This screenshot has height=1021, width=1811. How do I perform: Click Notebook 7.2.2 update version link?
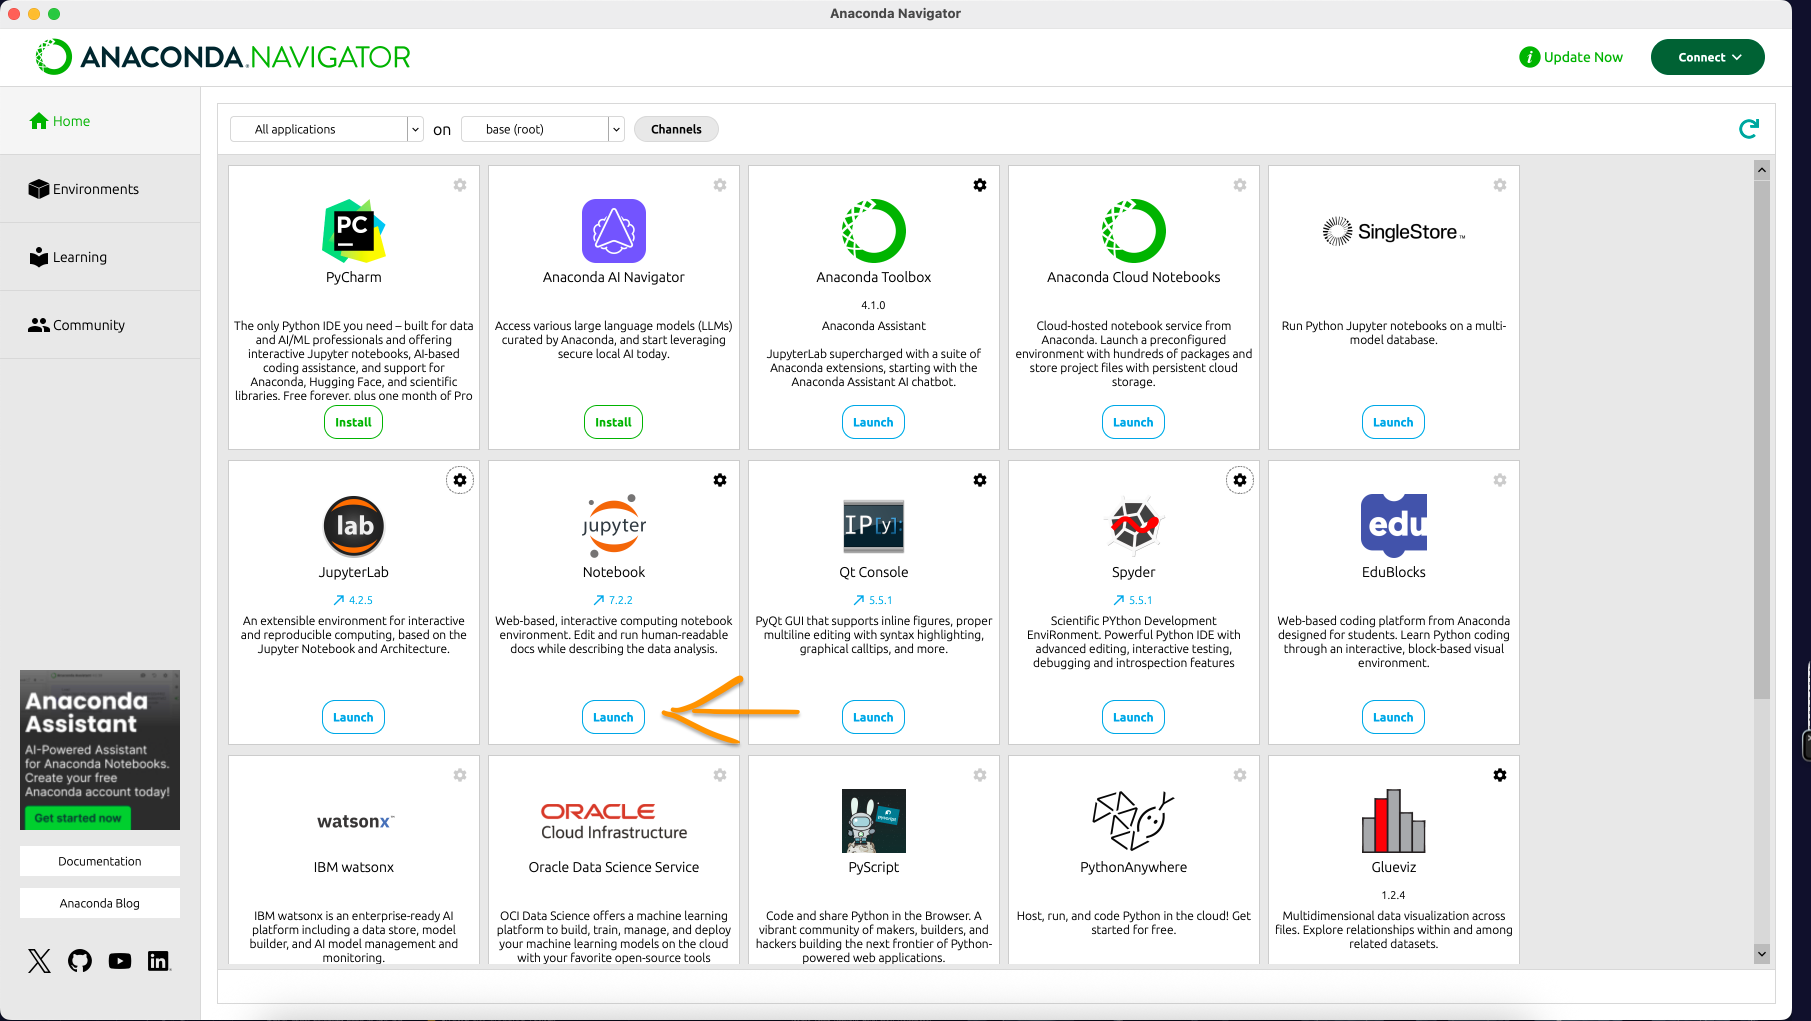pos(613,600)
